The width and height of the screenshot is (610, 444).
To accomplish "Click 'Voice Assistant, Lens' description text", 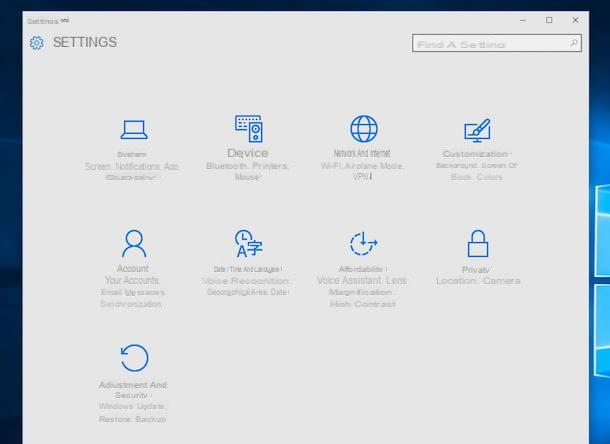I will click(362, 280).
